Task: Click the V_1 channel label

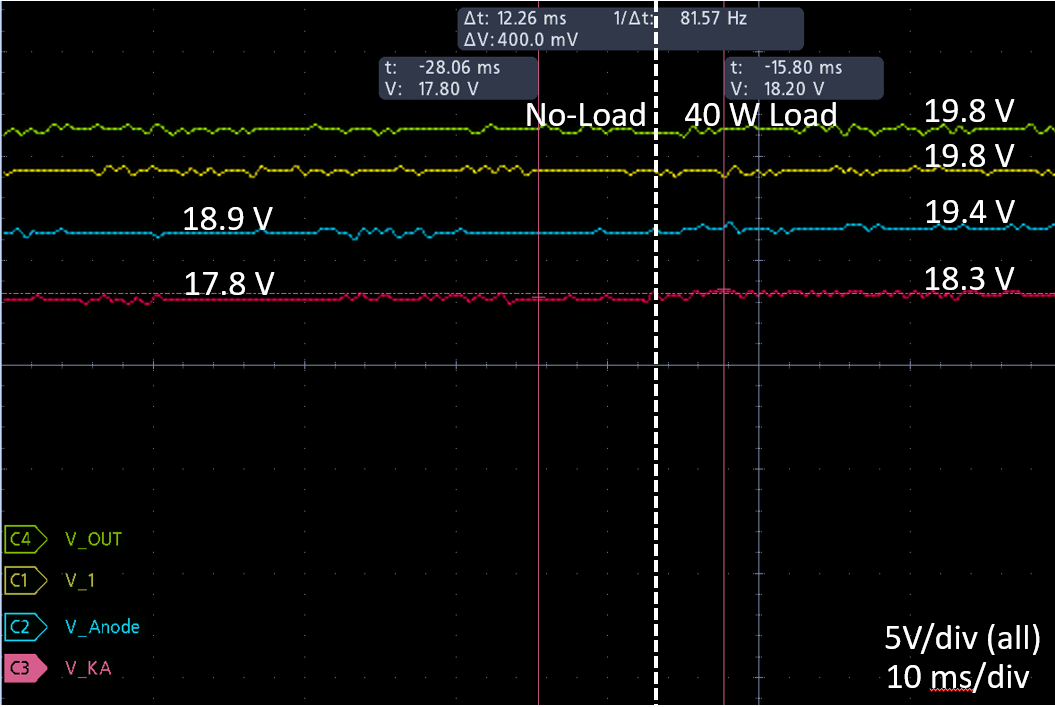Action: click(x=80, y=580)
